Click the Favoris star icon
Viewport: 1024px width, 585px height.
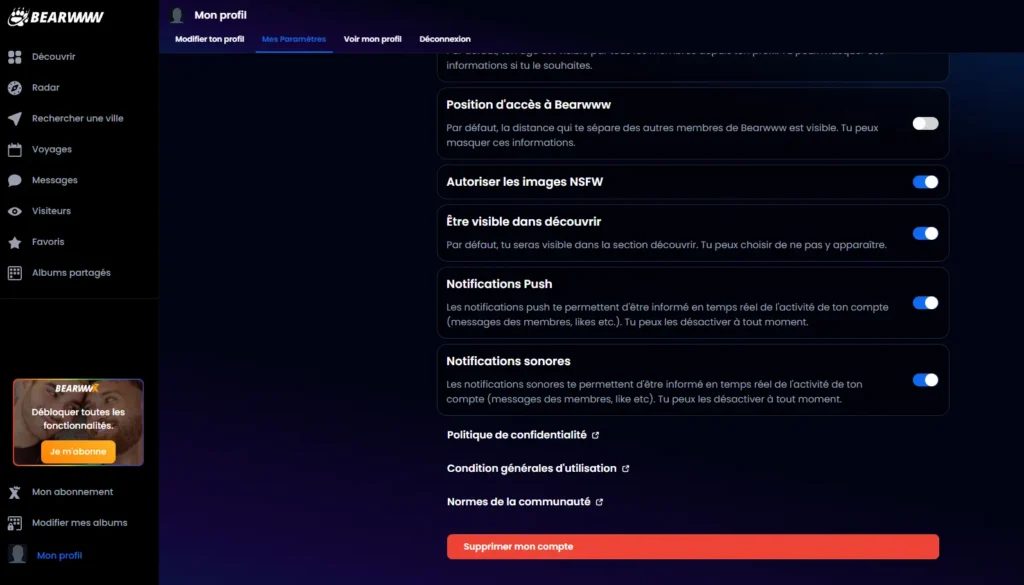click(15, 243)
